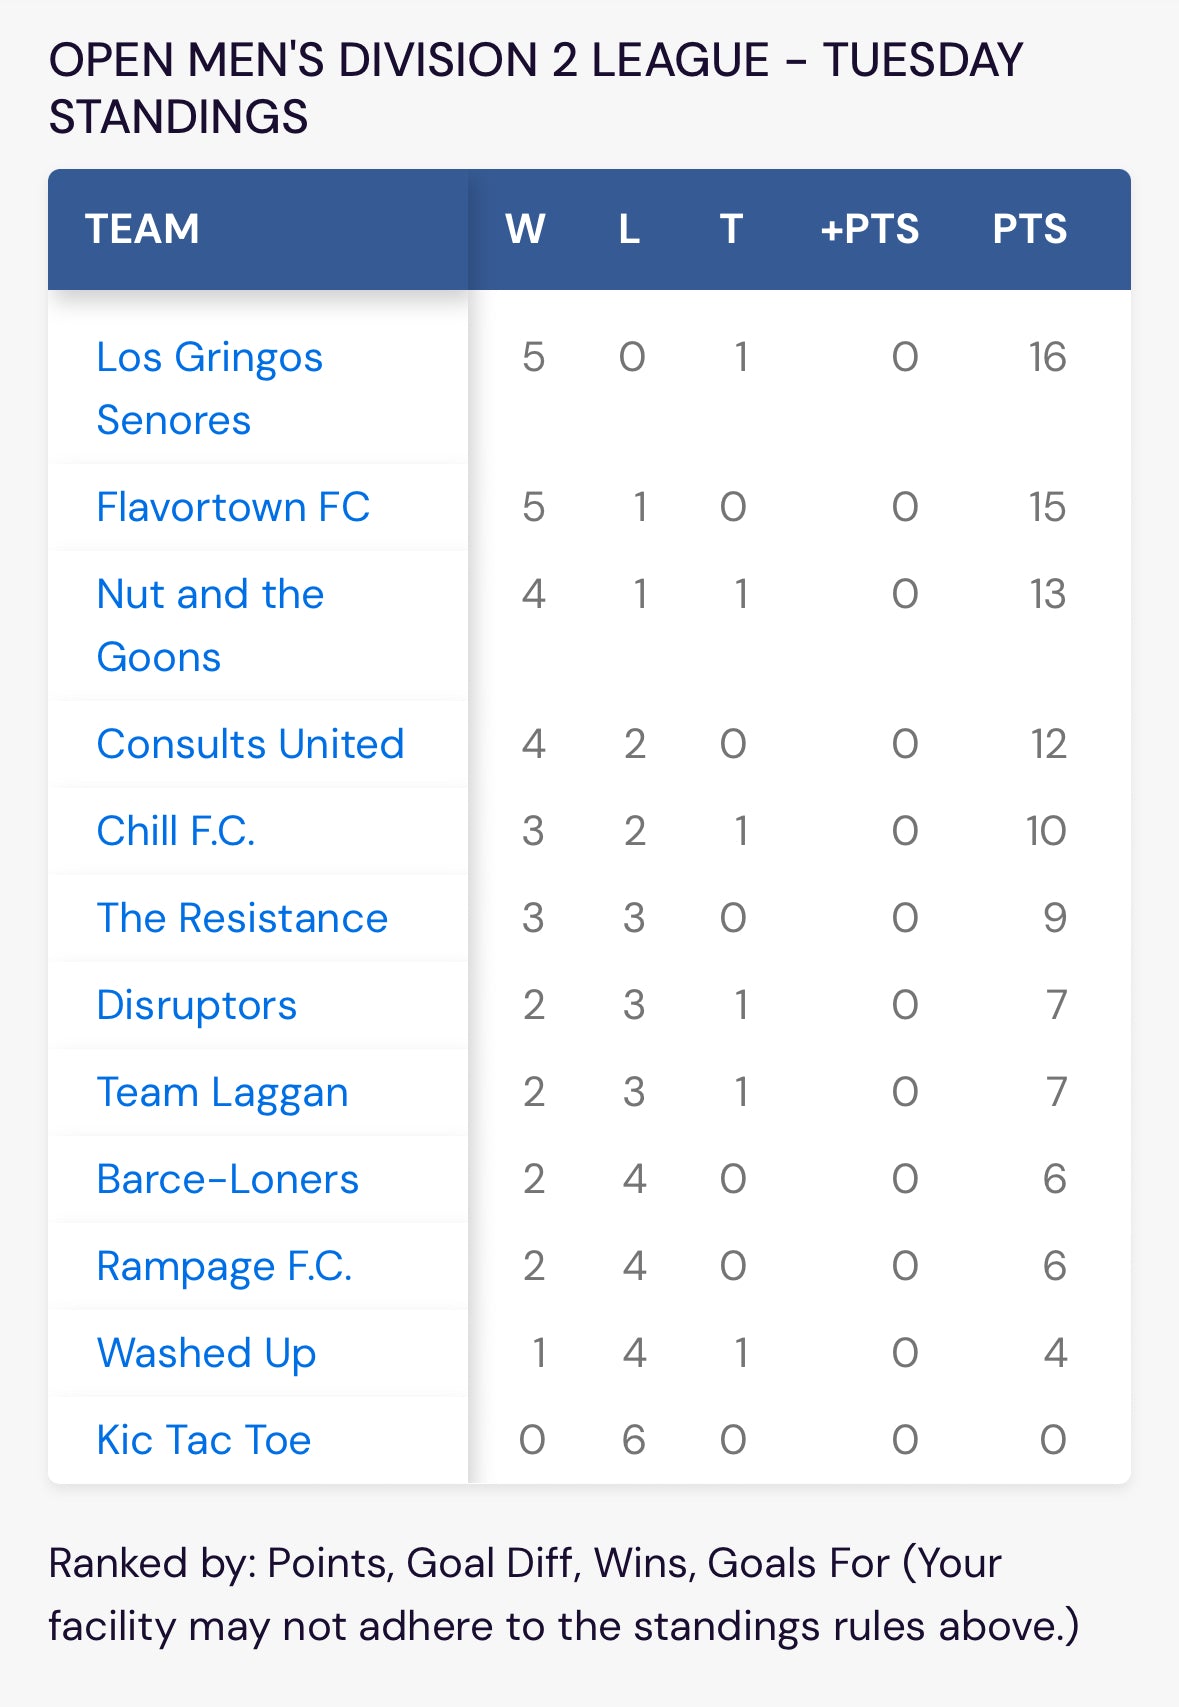Open Team Laggan team page
This screenshot has width=1179, height=1707.
tap(222, 1092)
